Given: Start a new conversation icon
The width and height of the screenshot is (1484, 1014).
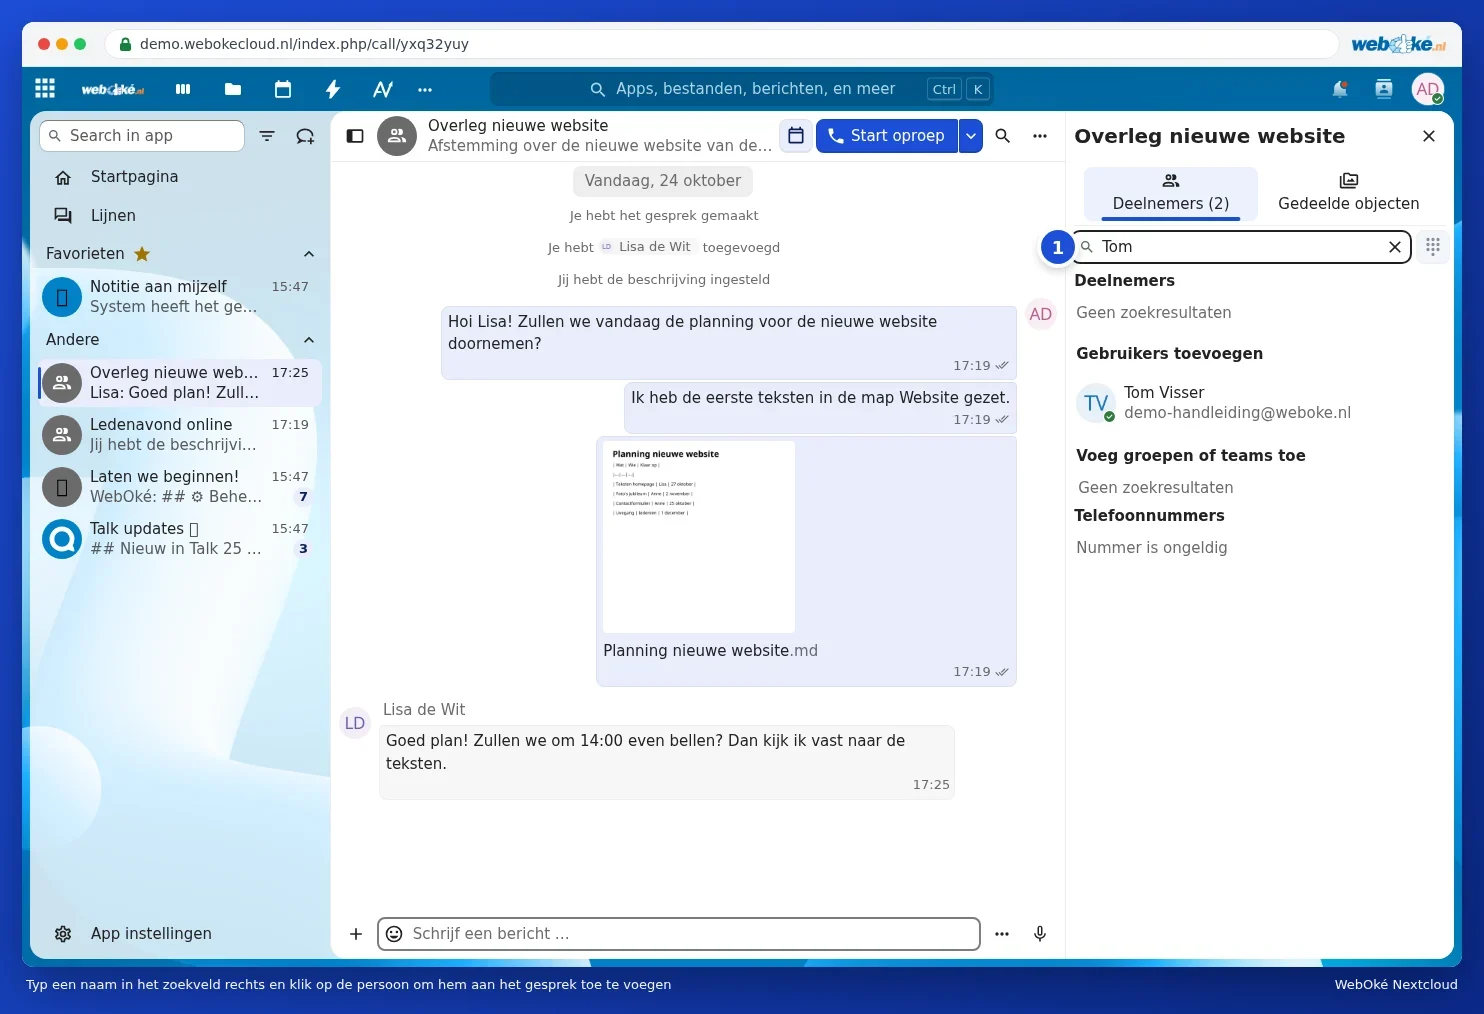Looking at the screenshot, I should [305, 136].
